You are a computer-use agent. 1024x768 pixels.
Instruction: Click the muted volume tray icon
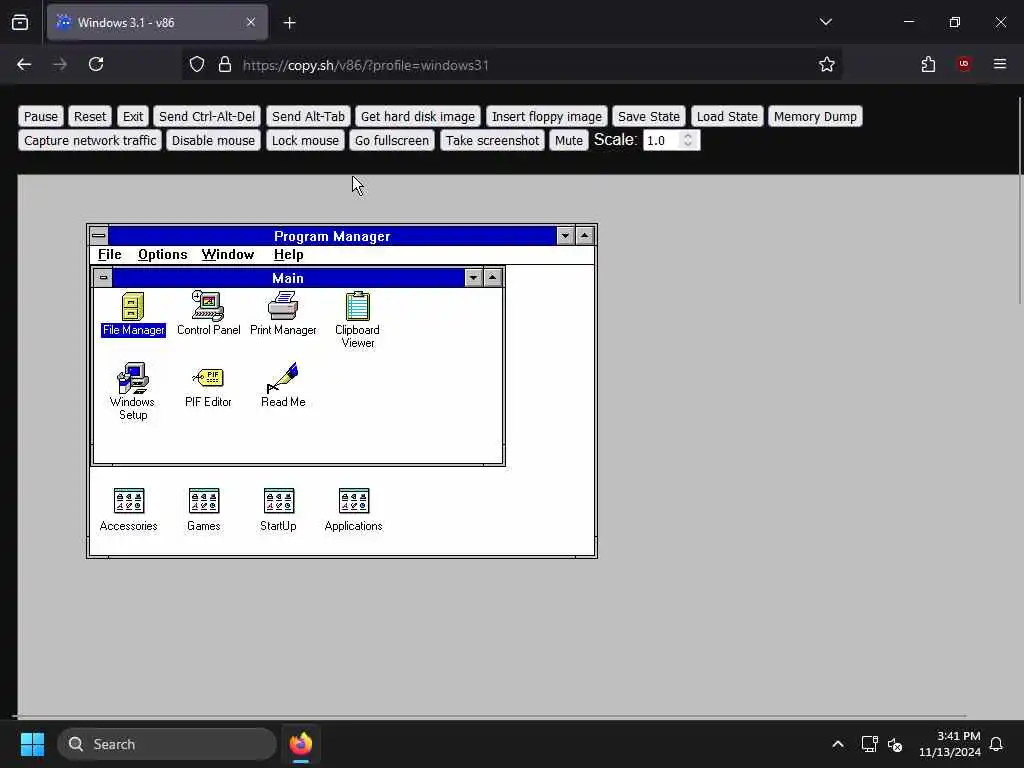(x=895, y=744)
